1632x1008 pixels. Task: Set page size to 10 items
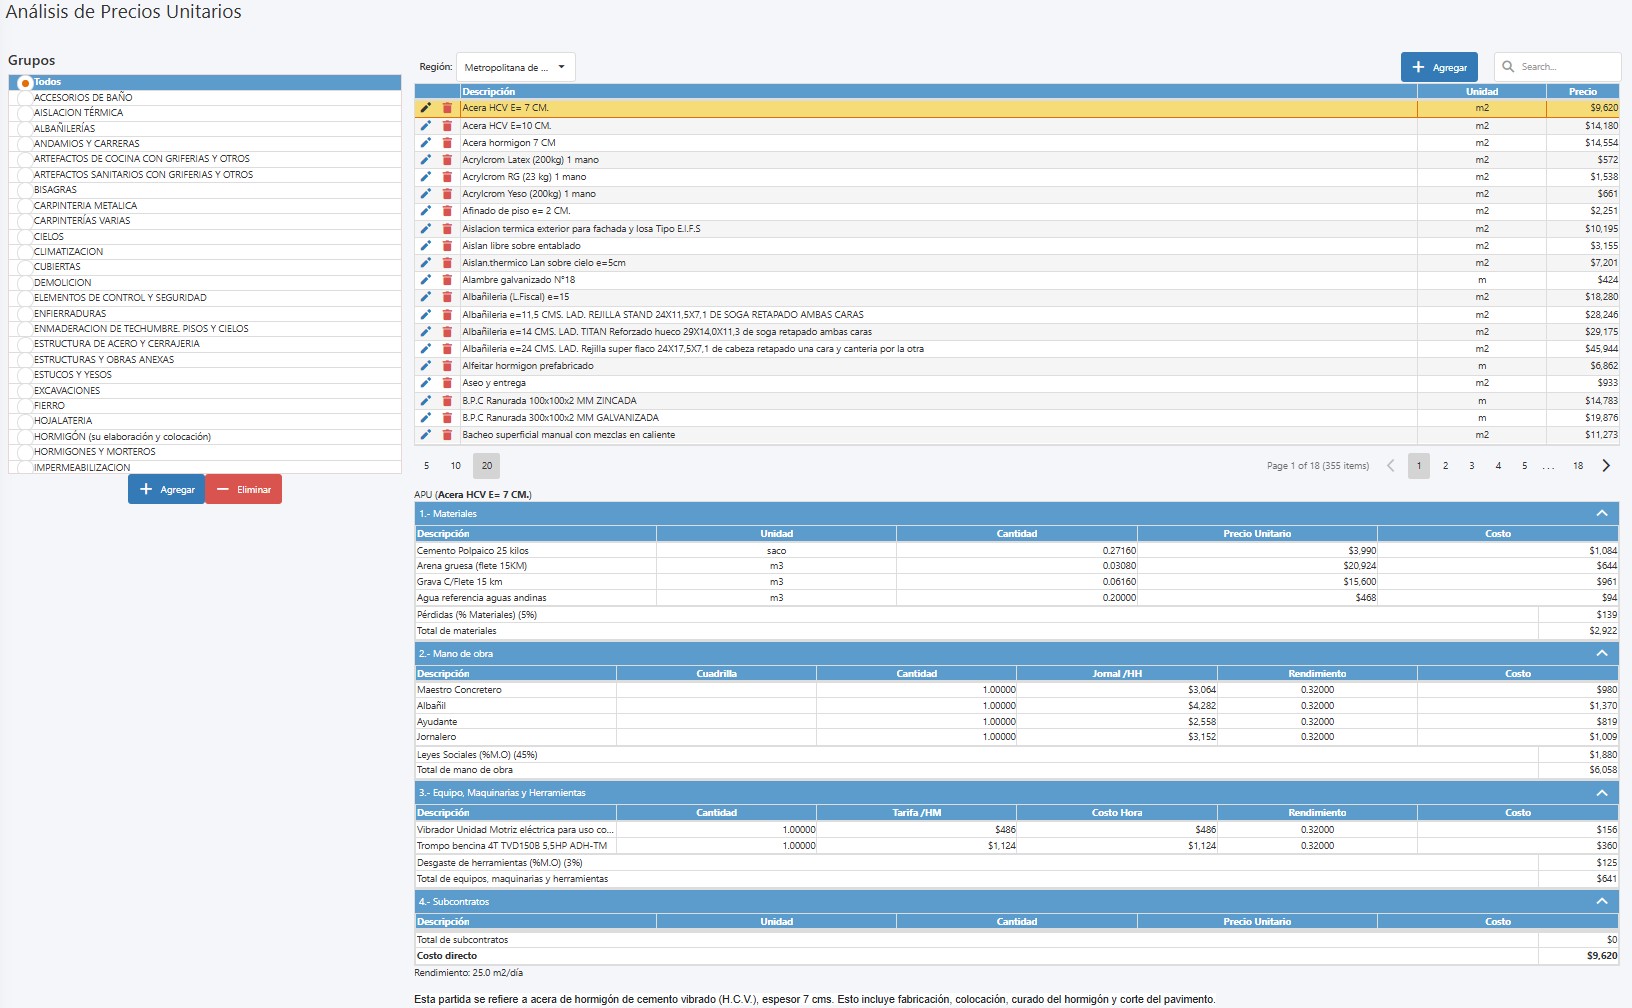[455, 466]
